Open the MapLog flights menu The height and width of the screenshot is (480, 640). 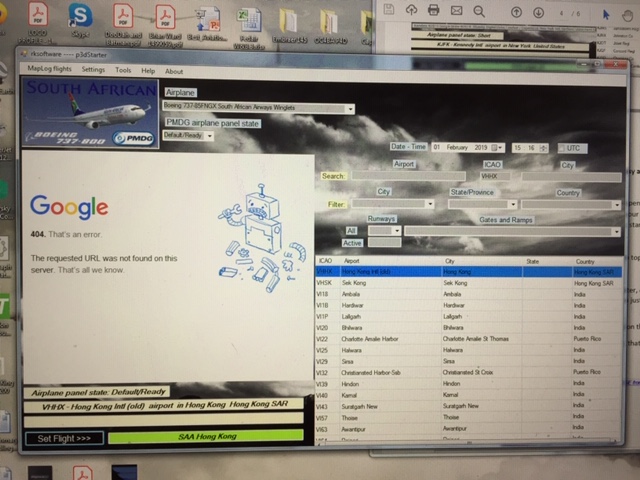(47, 71)
